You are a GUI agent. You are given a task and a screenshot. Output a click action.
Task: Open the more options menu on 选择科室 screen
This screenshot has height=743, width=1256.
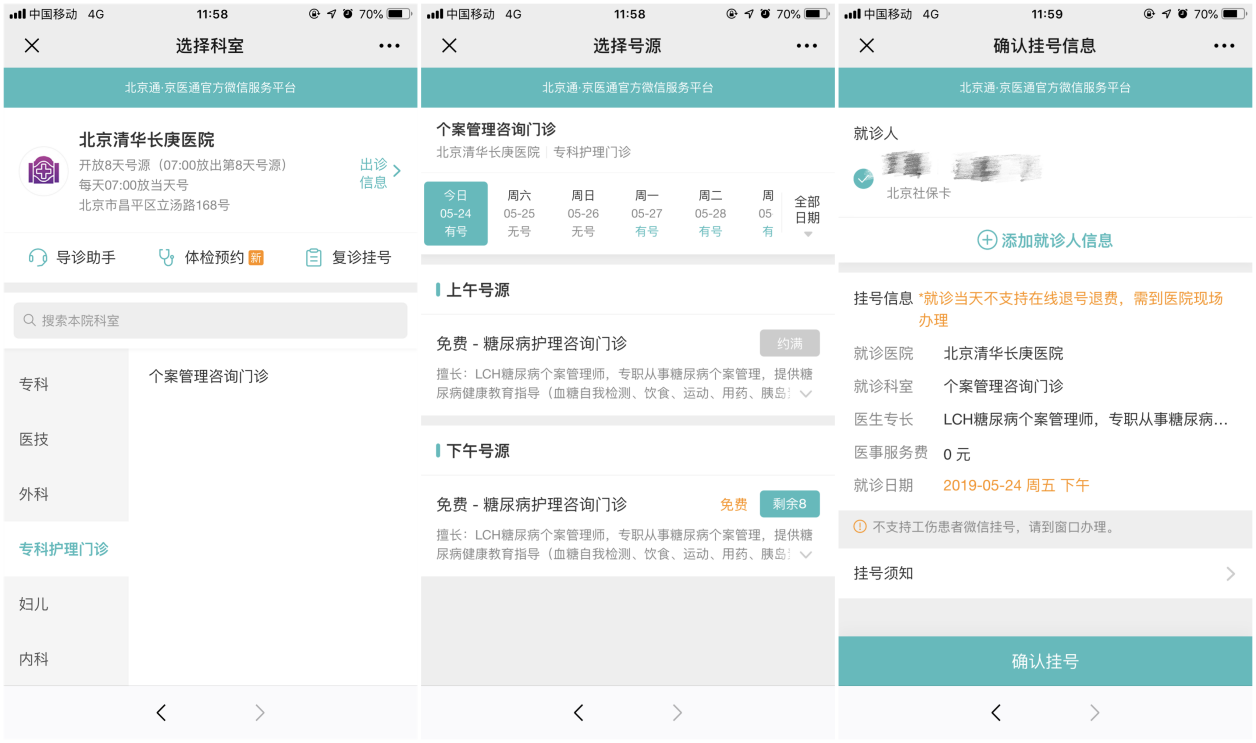click(389, 46)
